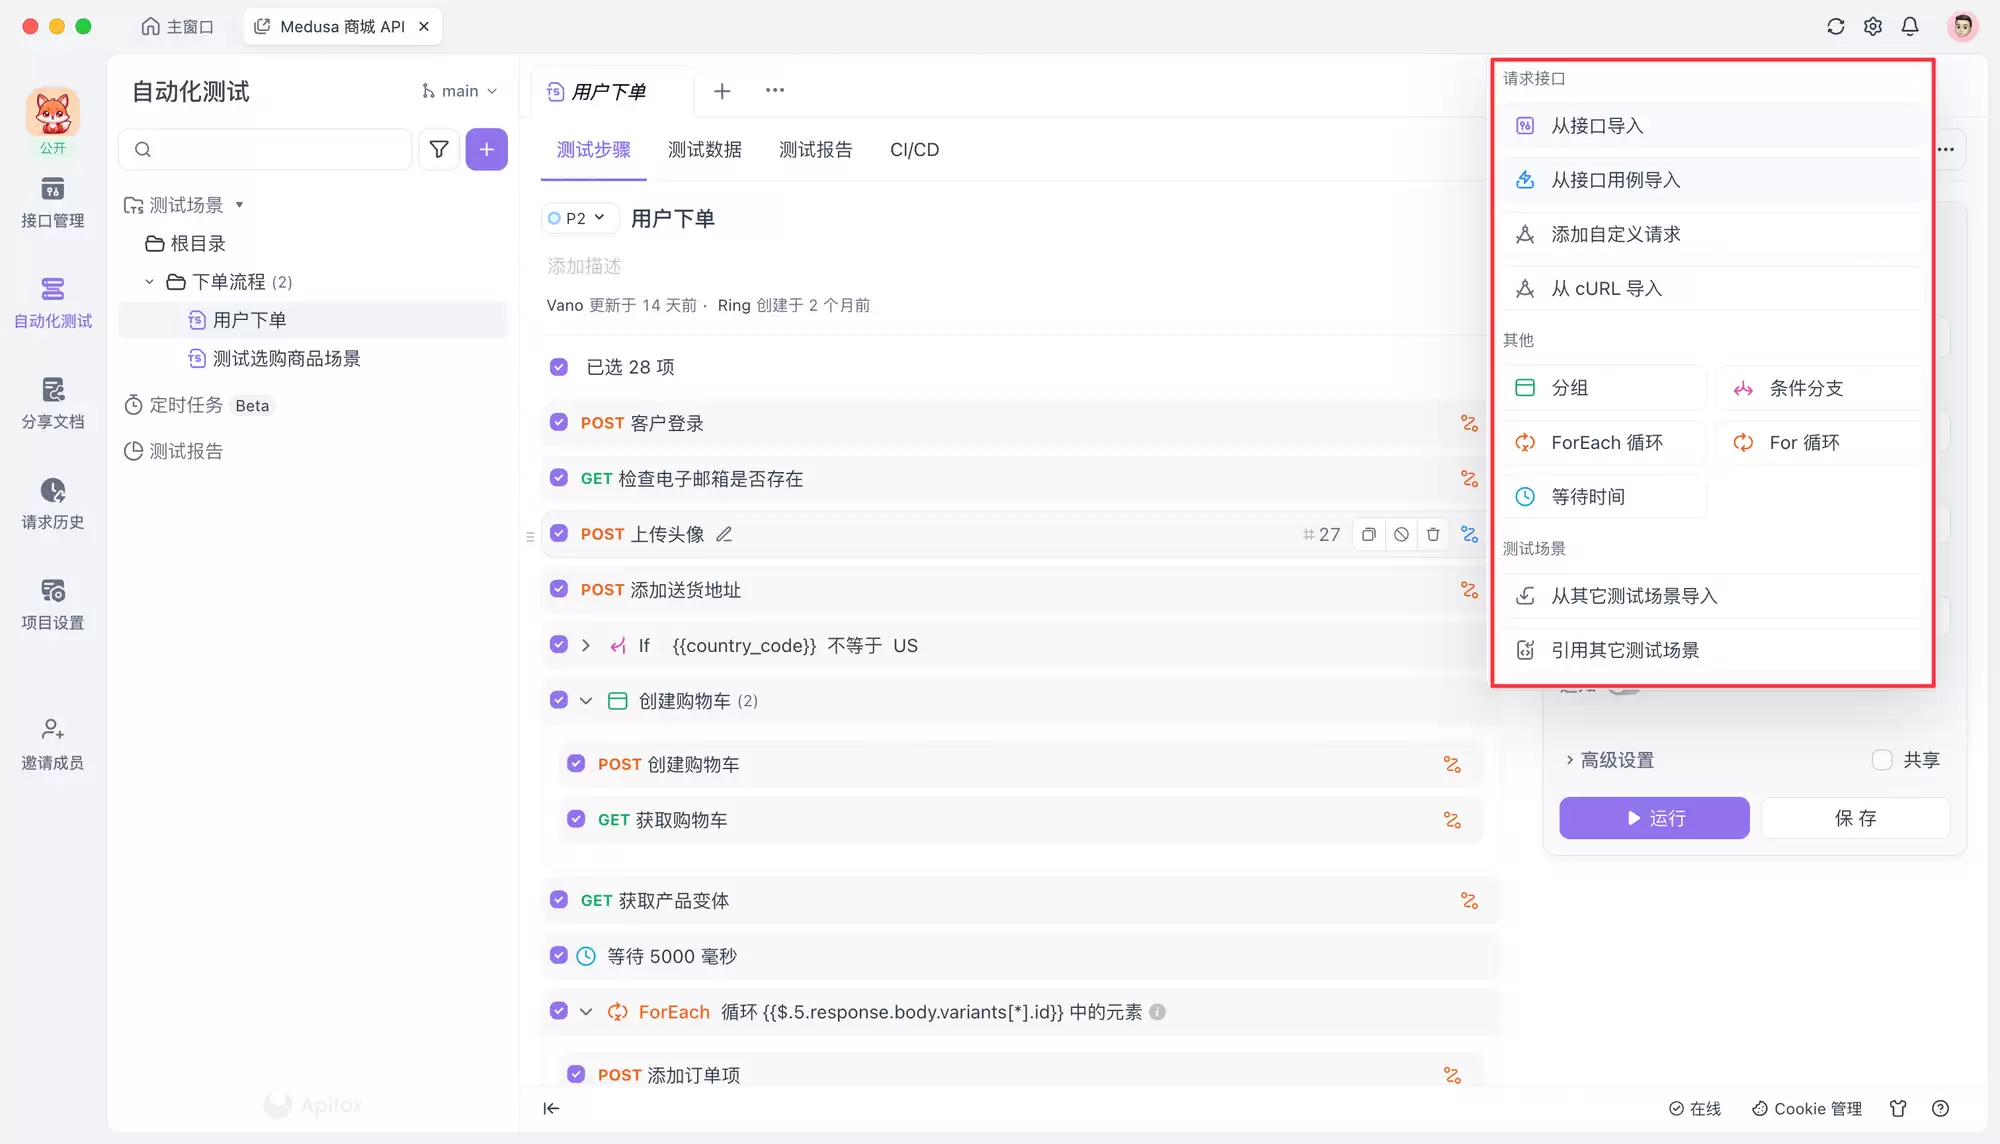Viewport: 2000px width, 1144px height.
Task: Open the P2 priority dropdown
Action: coord(578,218)
